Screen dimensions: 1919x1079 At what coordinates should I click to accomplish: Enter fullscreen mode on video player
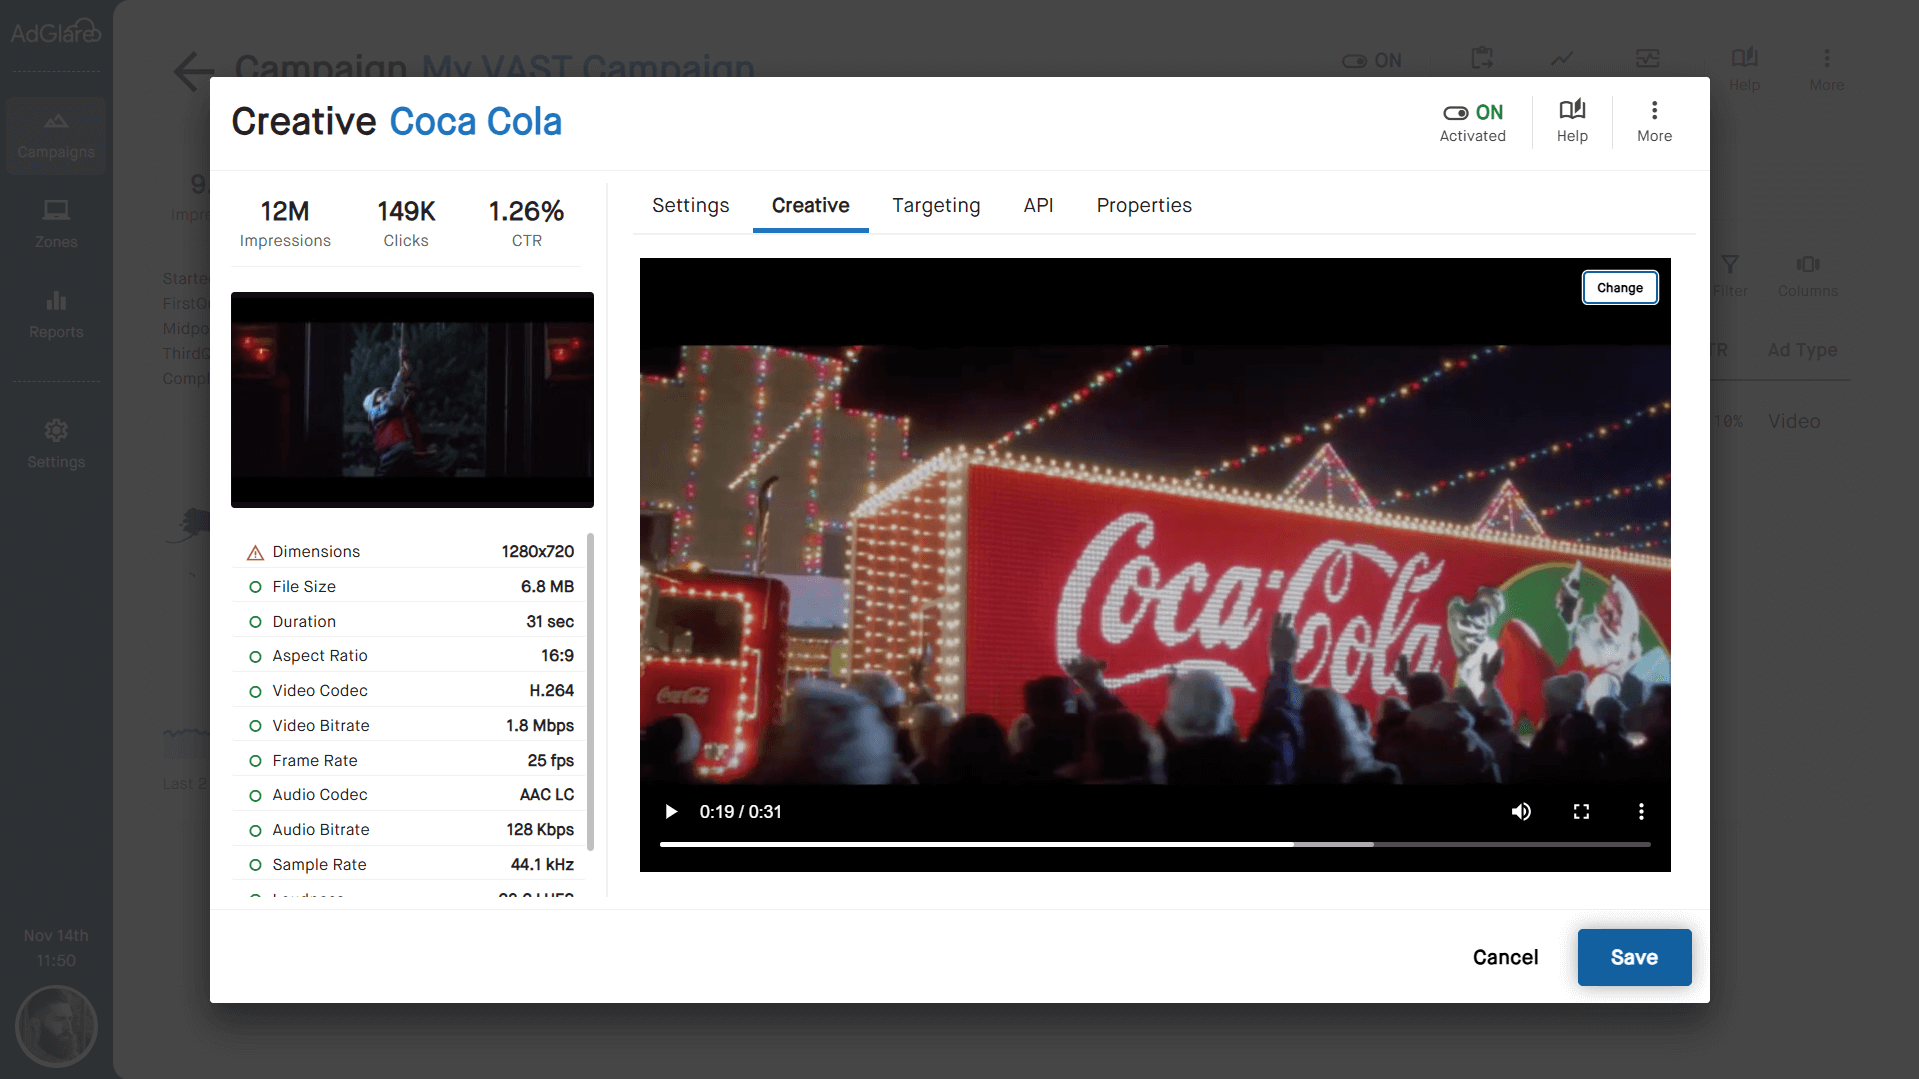(1580, 811)
